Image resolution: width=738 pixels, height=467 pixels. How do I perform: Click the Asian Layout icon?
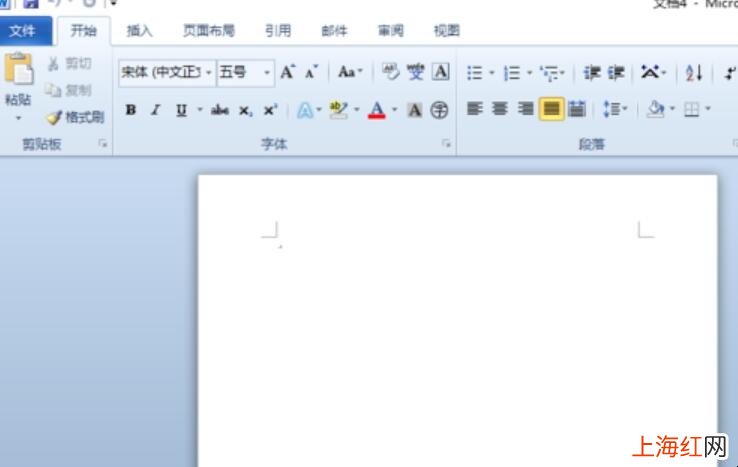[650, 73]
